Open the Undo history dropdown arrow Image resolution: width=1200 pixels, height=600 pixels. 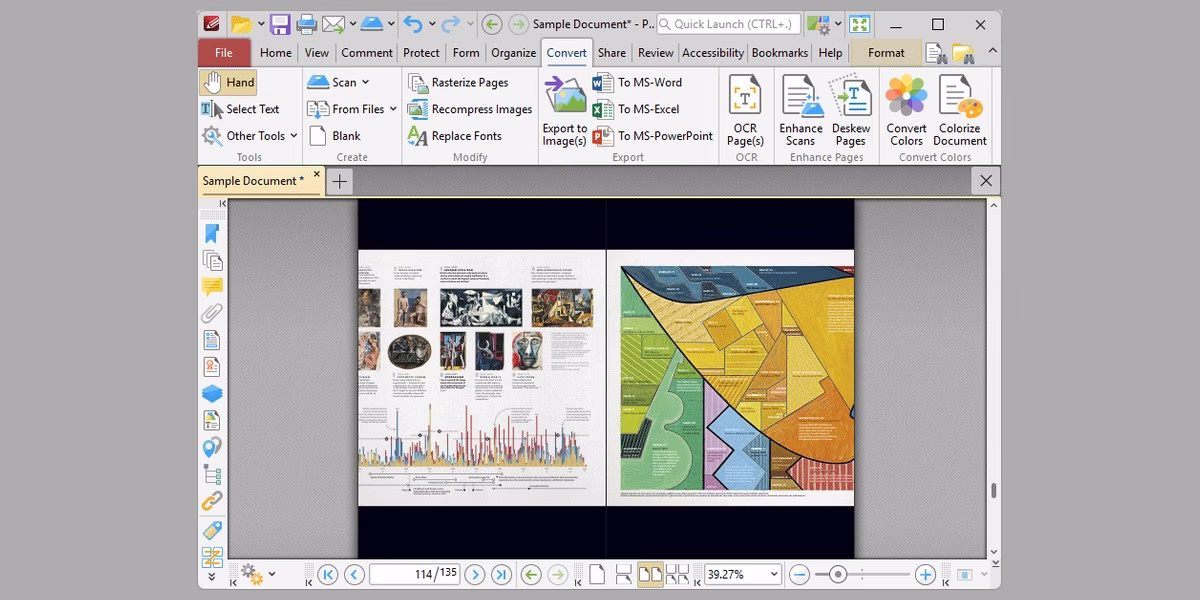(432, 24)
